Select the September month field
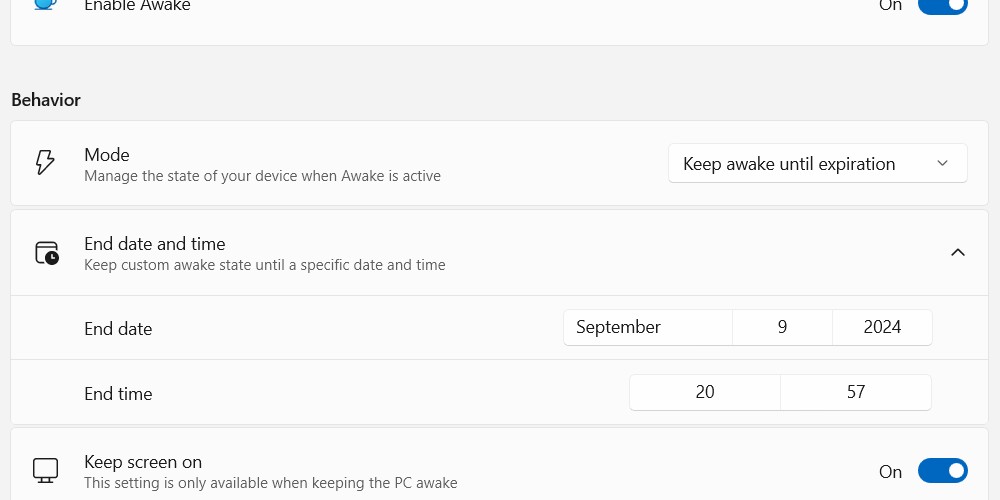Viewport: 1000px width, 500px height. pyautogui.click(x=648, y=327)
